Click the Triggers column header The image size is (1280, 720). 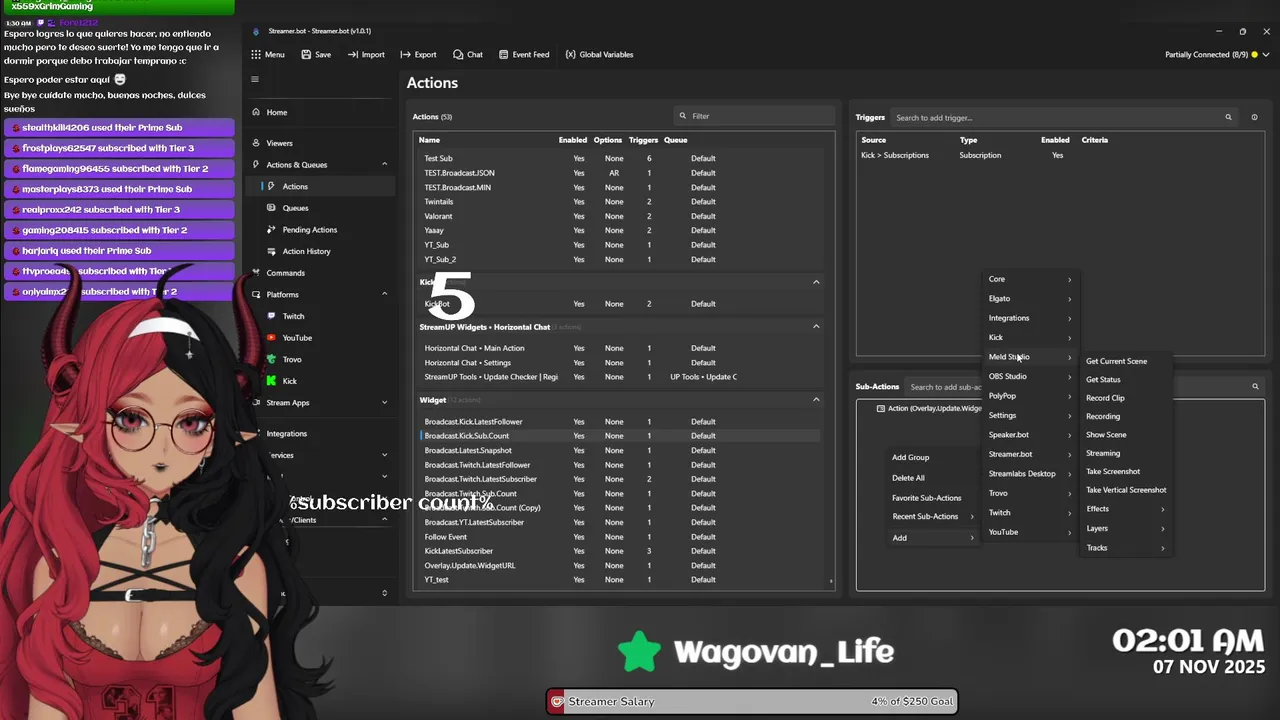[x=643, y=140]
